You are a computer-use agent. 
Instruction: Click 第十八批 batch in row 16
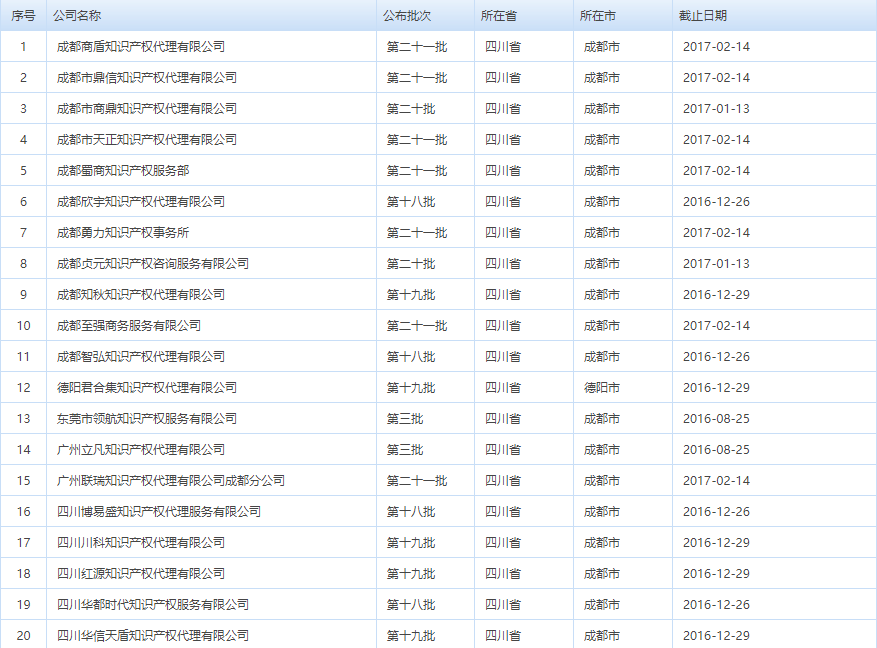[411, 512]
